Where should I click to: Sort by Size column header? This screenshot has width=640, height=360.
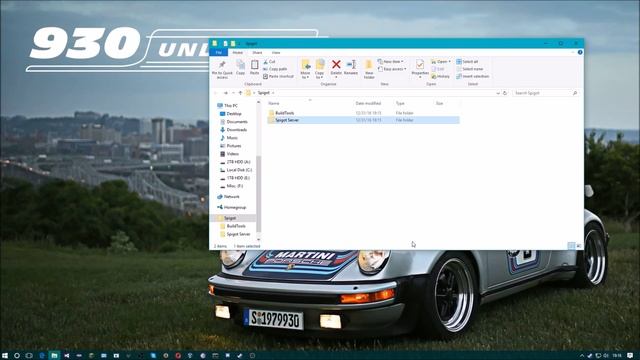pos(440,104)
